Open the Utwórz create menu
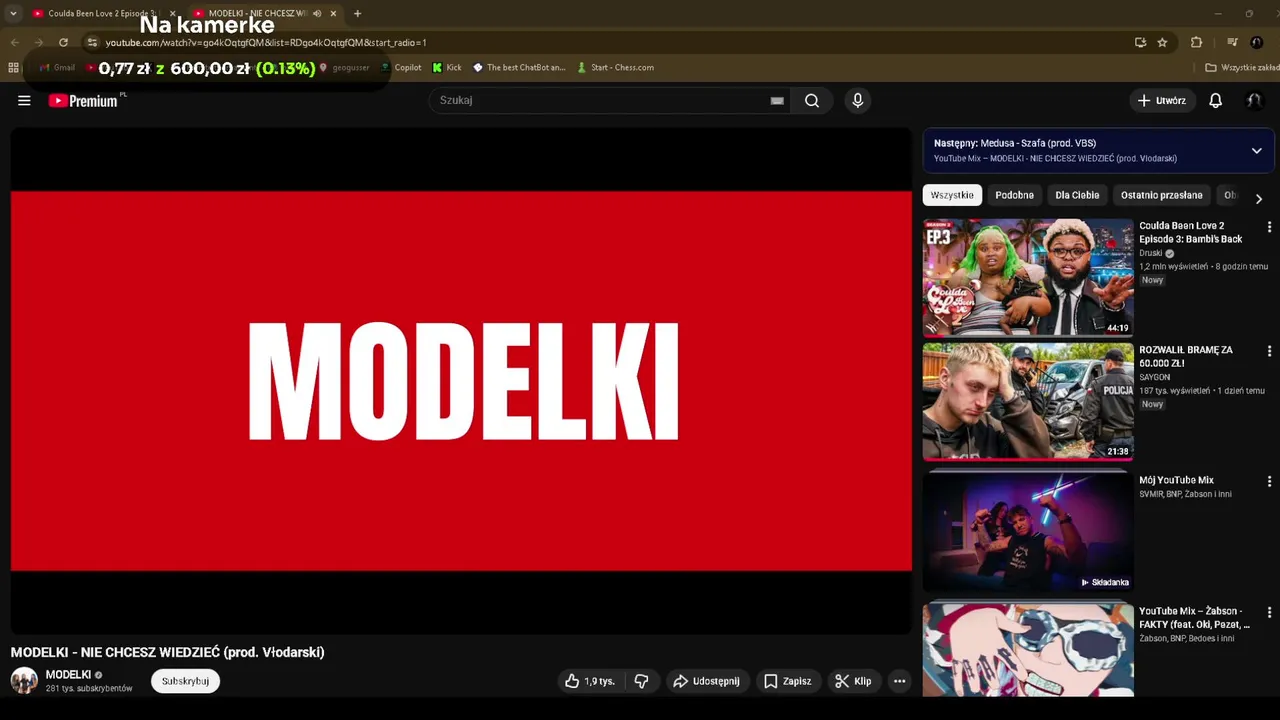 click(x=1162, y=100)
